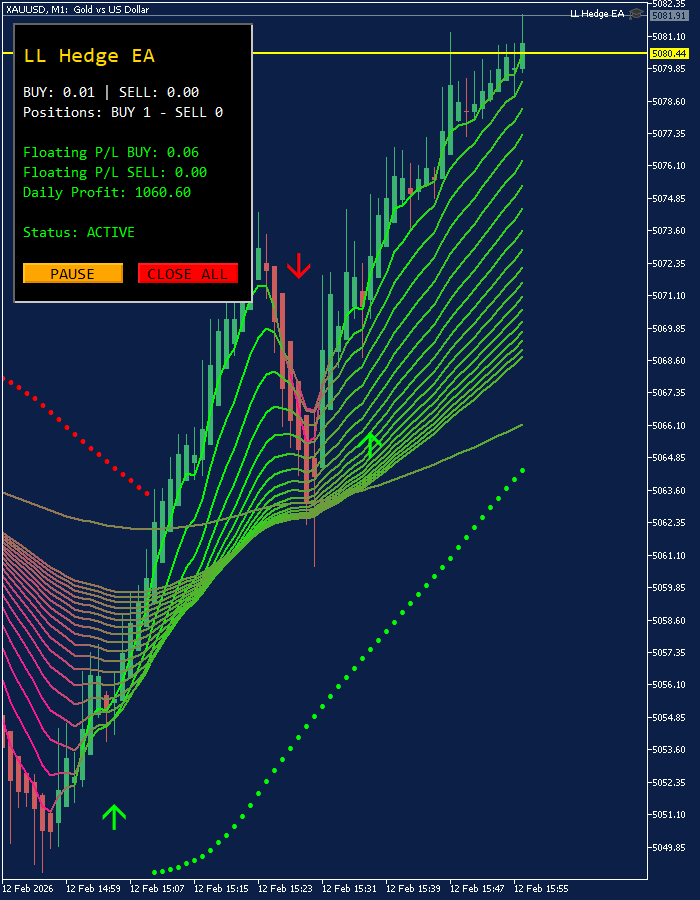Click the 5062.35 price scale value
This screenshot has height=900, width=700.
[x=670, y=523]
